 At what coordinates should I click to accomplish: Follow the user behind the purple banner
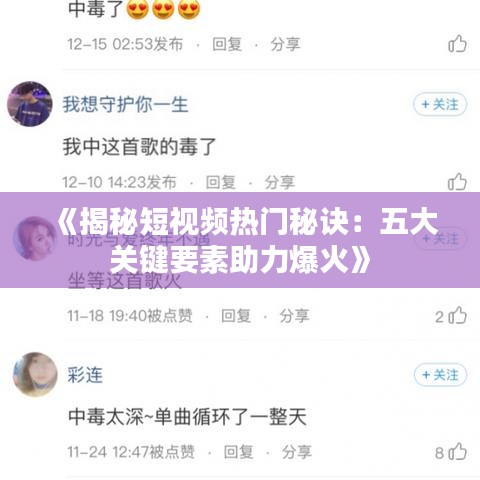(x=440, y=238)
